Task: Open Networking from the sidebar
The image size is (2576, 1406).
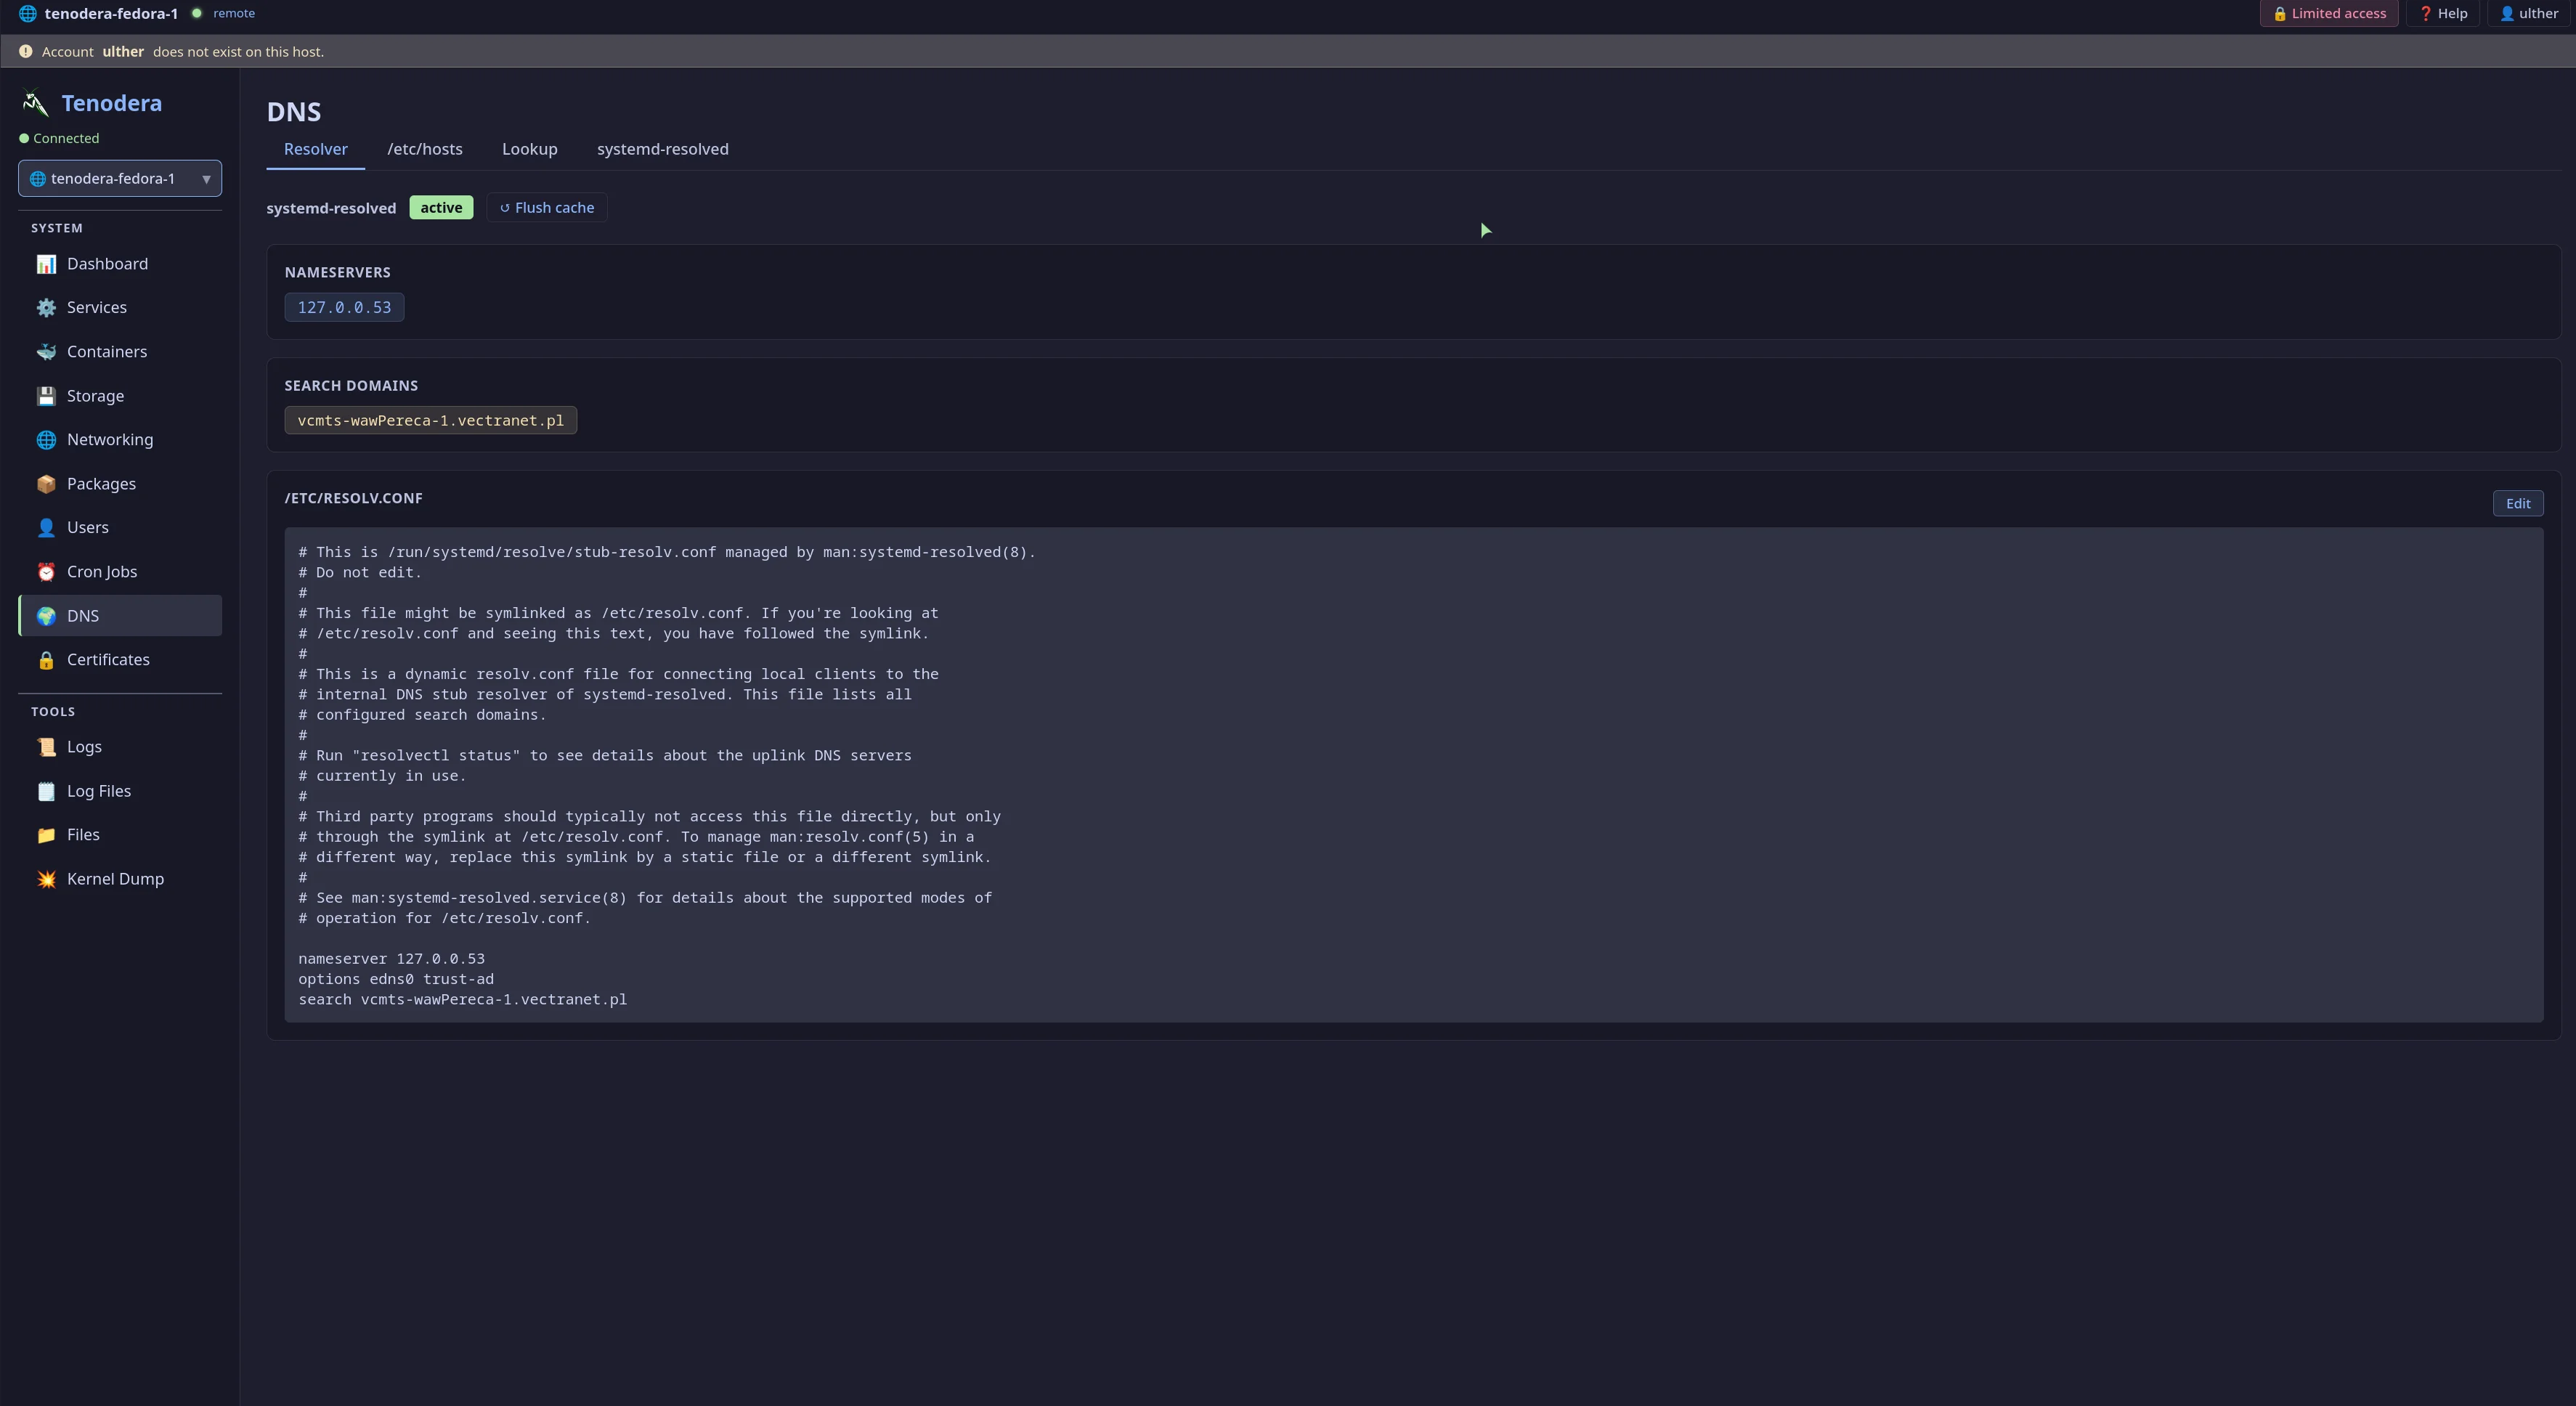Action: coord(120,440)
